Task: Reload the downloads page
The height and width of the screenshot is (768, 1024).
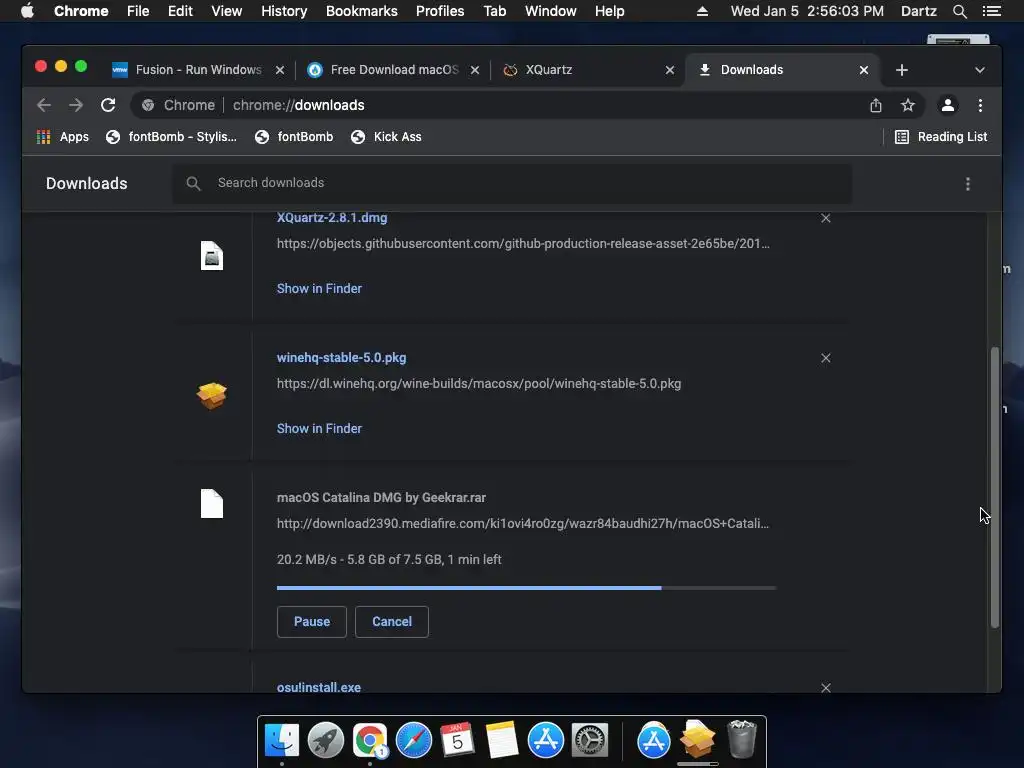Action: coord(108,105)
